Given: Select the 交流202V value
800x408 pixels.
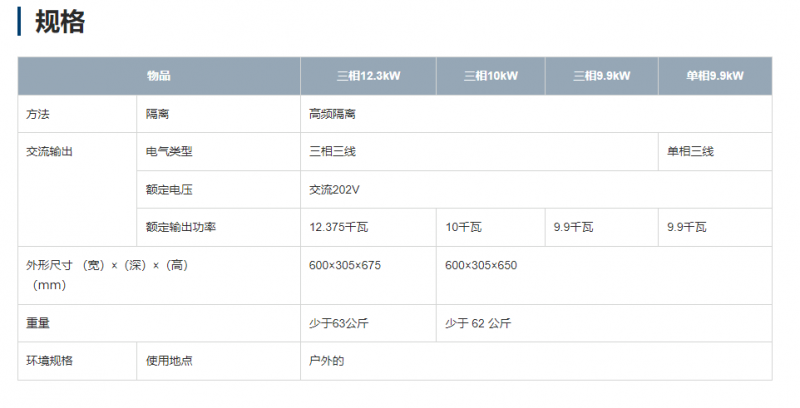Looking at the screenshot, I should pyautogui.click(x=334, y=189).
